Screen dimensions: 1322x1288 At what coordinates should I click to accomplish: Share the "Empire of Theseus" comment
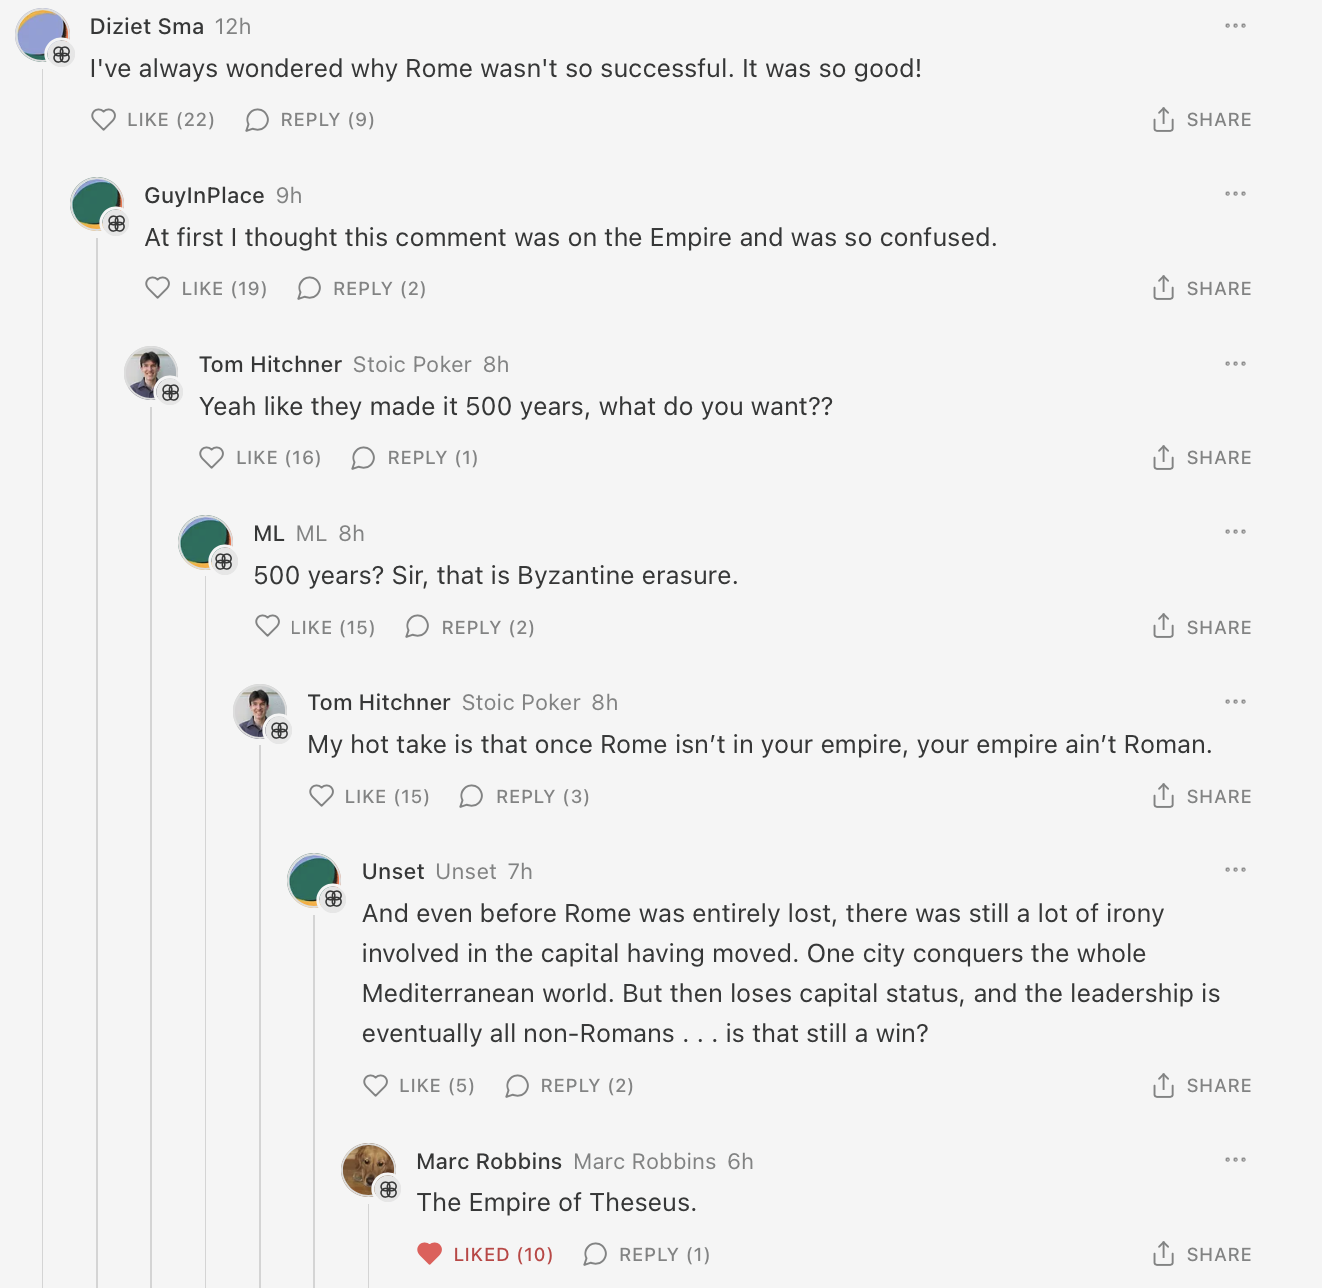point(1201,1255)
